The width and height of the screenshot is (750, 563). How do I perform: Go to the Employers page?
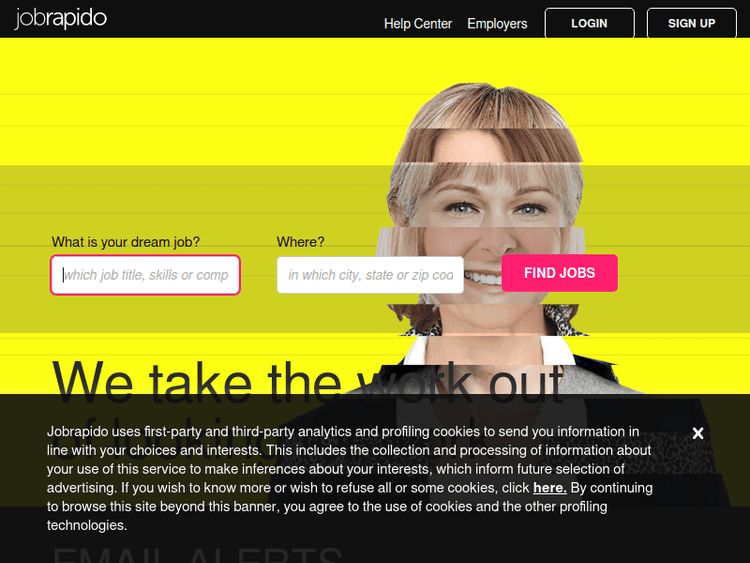tap(497, 23)
